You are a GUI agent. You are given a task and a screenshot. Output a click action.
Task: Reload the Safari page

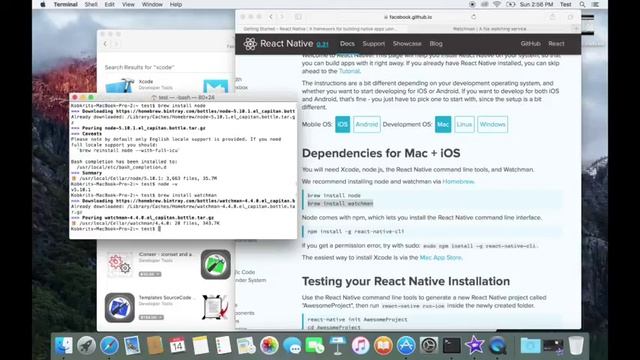pyautogui.click(x=473, y=17)
